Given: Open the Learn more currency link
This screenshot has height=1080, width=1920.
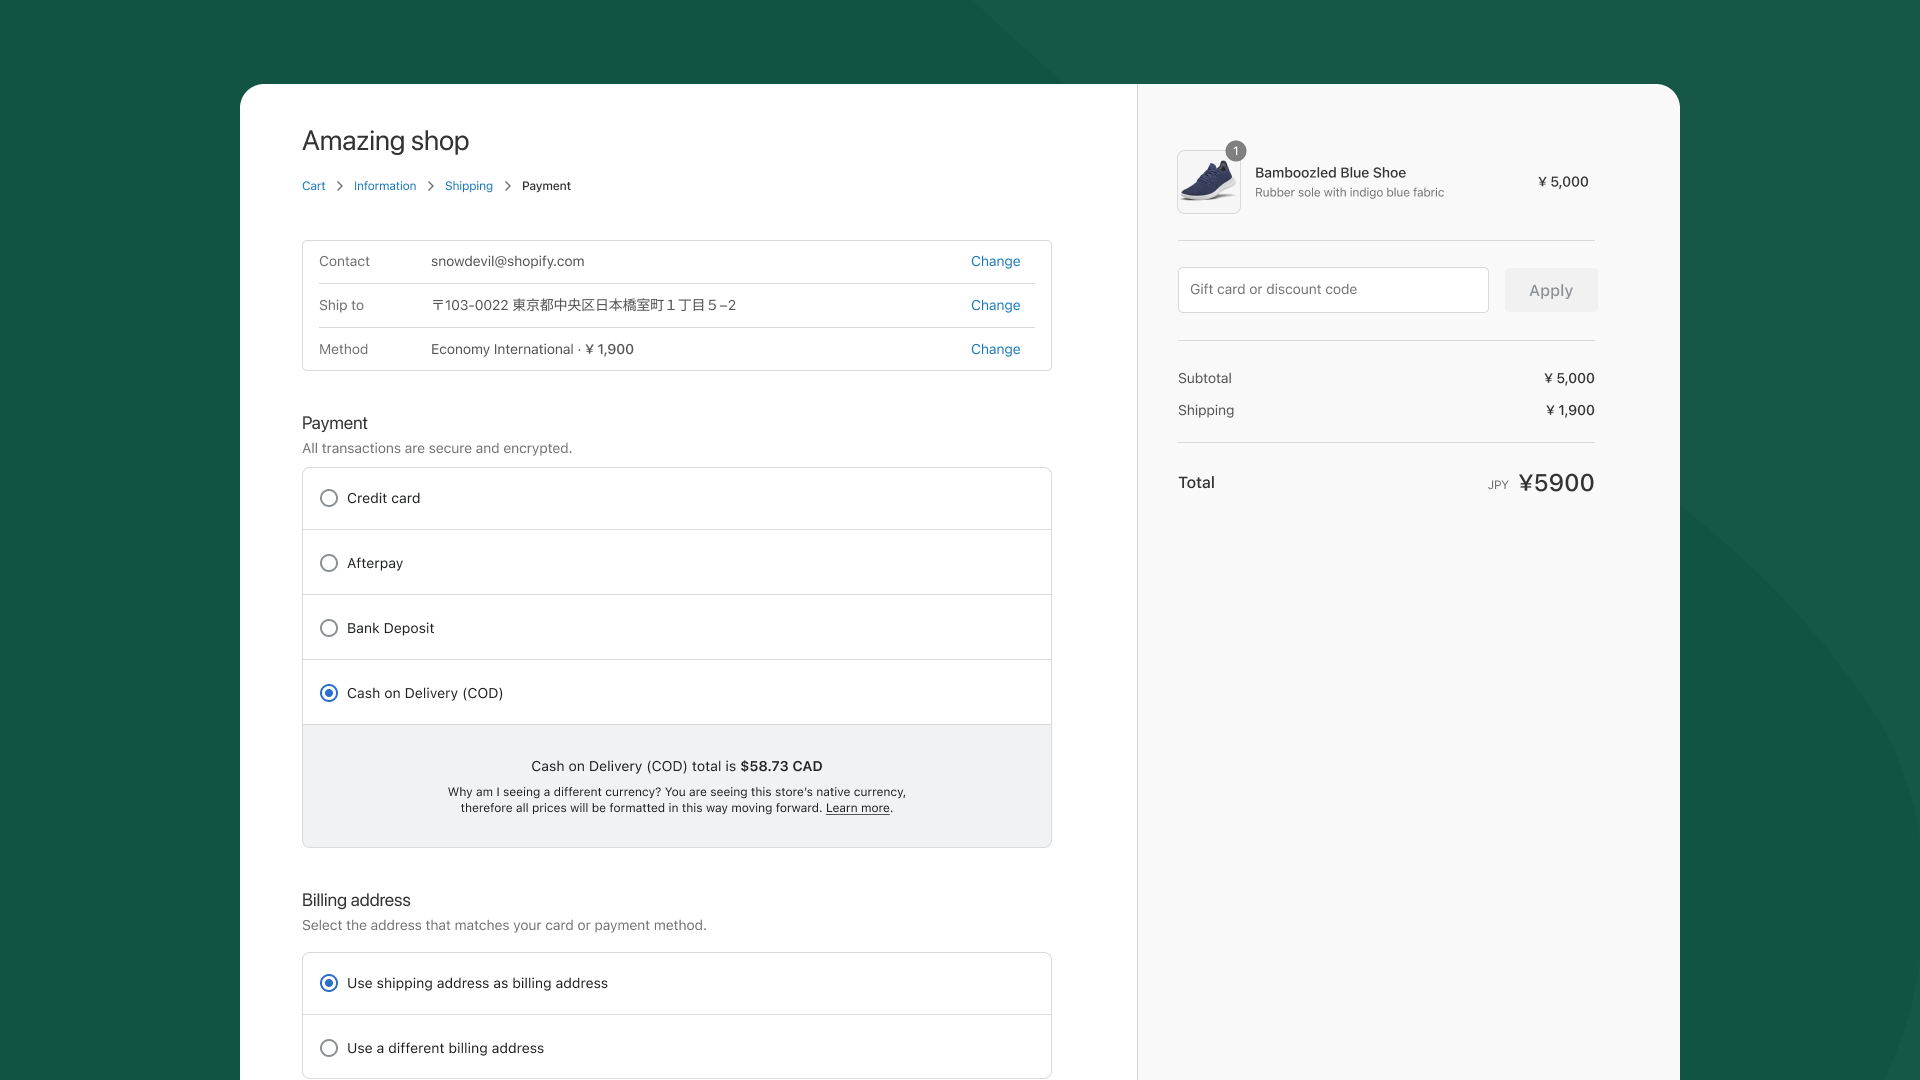Looking at the screenshot, I should click(x=857, y=808).
